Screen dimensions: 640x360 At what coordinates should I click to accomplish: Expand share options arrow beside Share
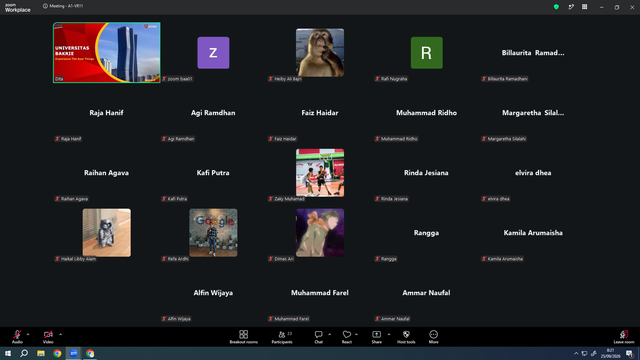[x=389, y=334]
